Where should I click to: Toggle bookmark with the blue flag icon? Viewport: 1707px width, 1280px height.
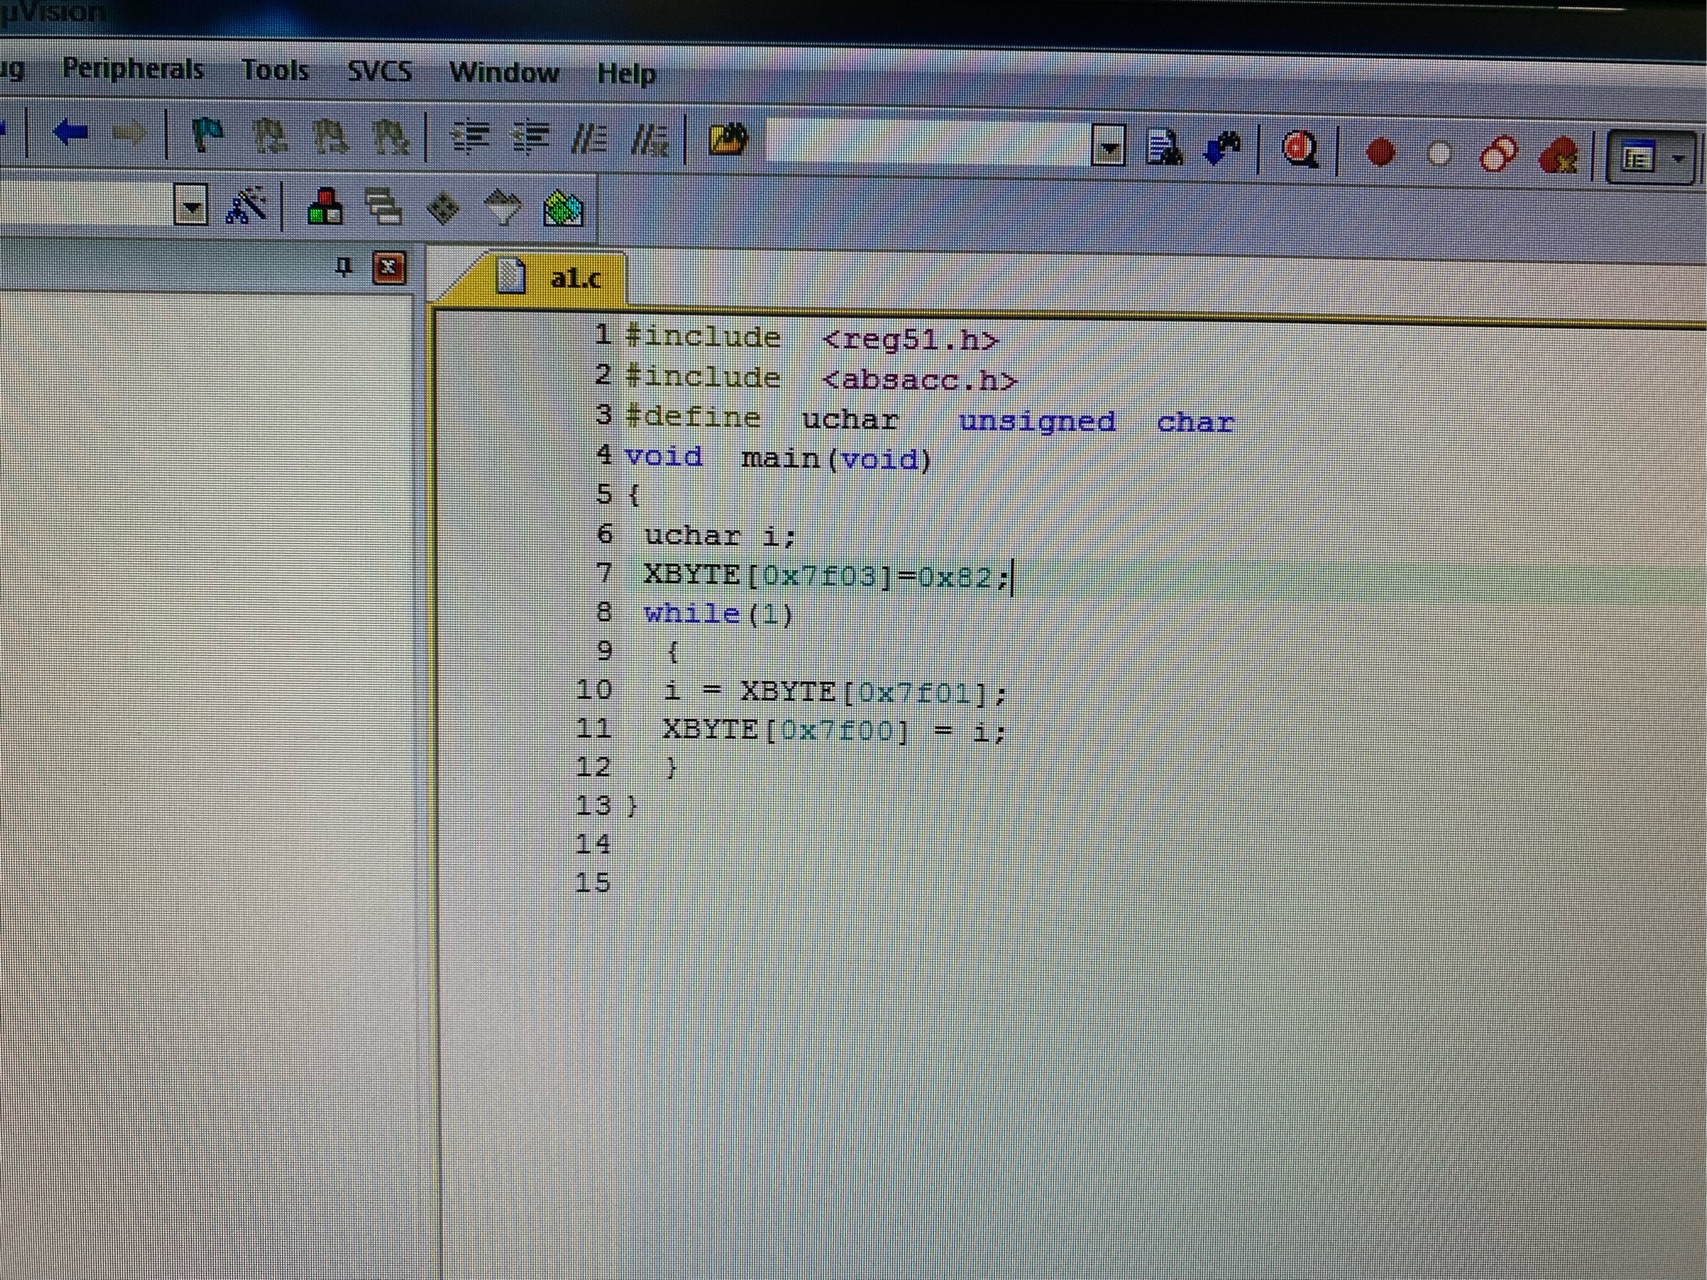click(x=207, y=134)
